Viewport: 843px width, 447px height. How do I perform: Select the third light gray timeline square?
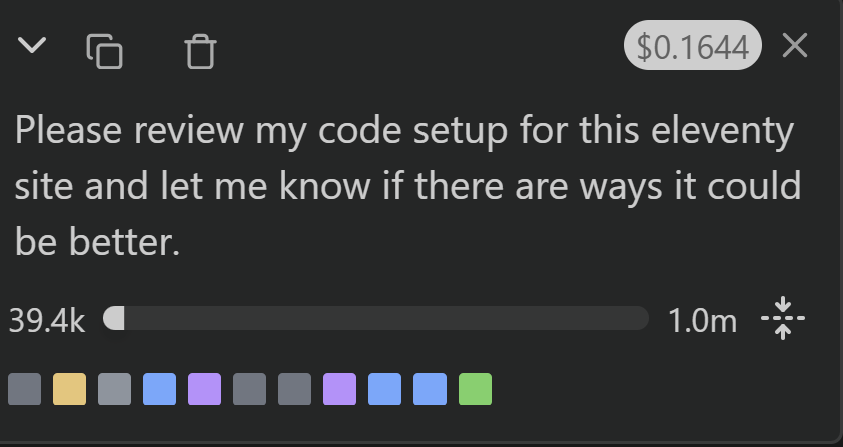pos(114,389)
